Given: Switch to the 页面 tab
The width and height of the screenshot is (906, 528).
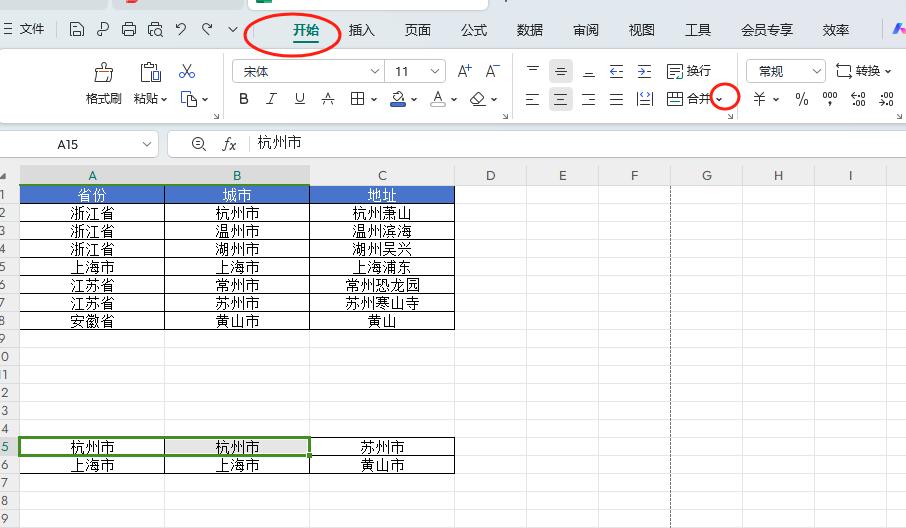Looking at the screenshot, I should pos(418,30).
